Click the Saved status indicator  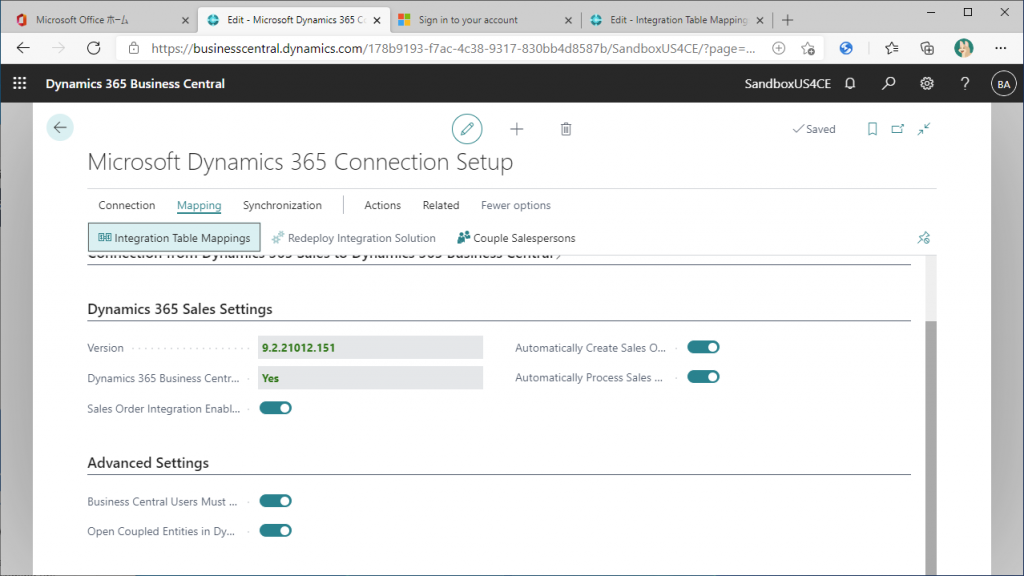[x=814, y=129]
